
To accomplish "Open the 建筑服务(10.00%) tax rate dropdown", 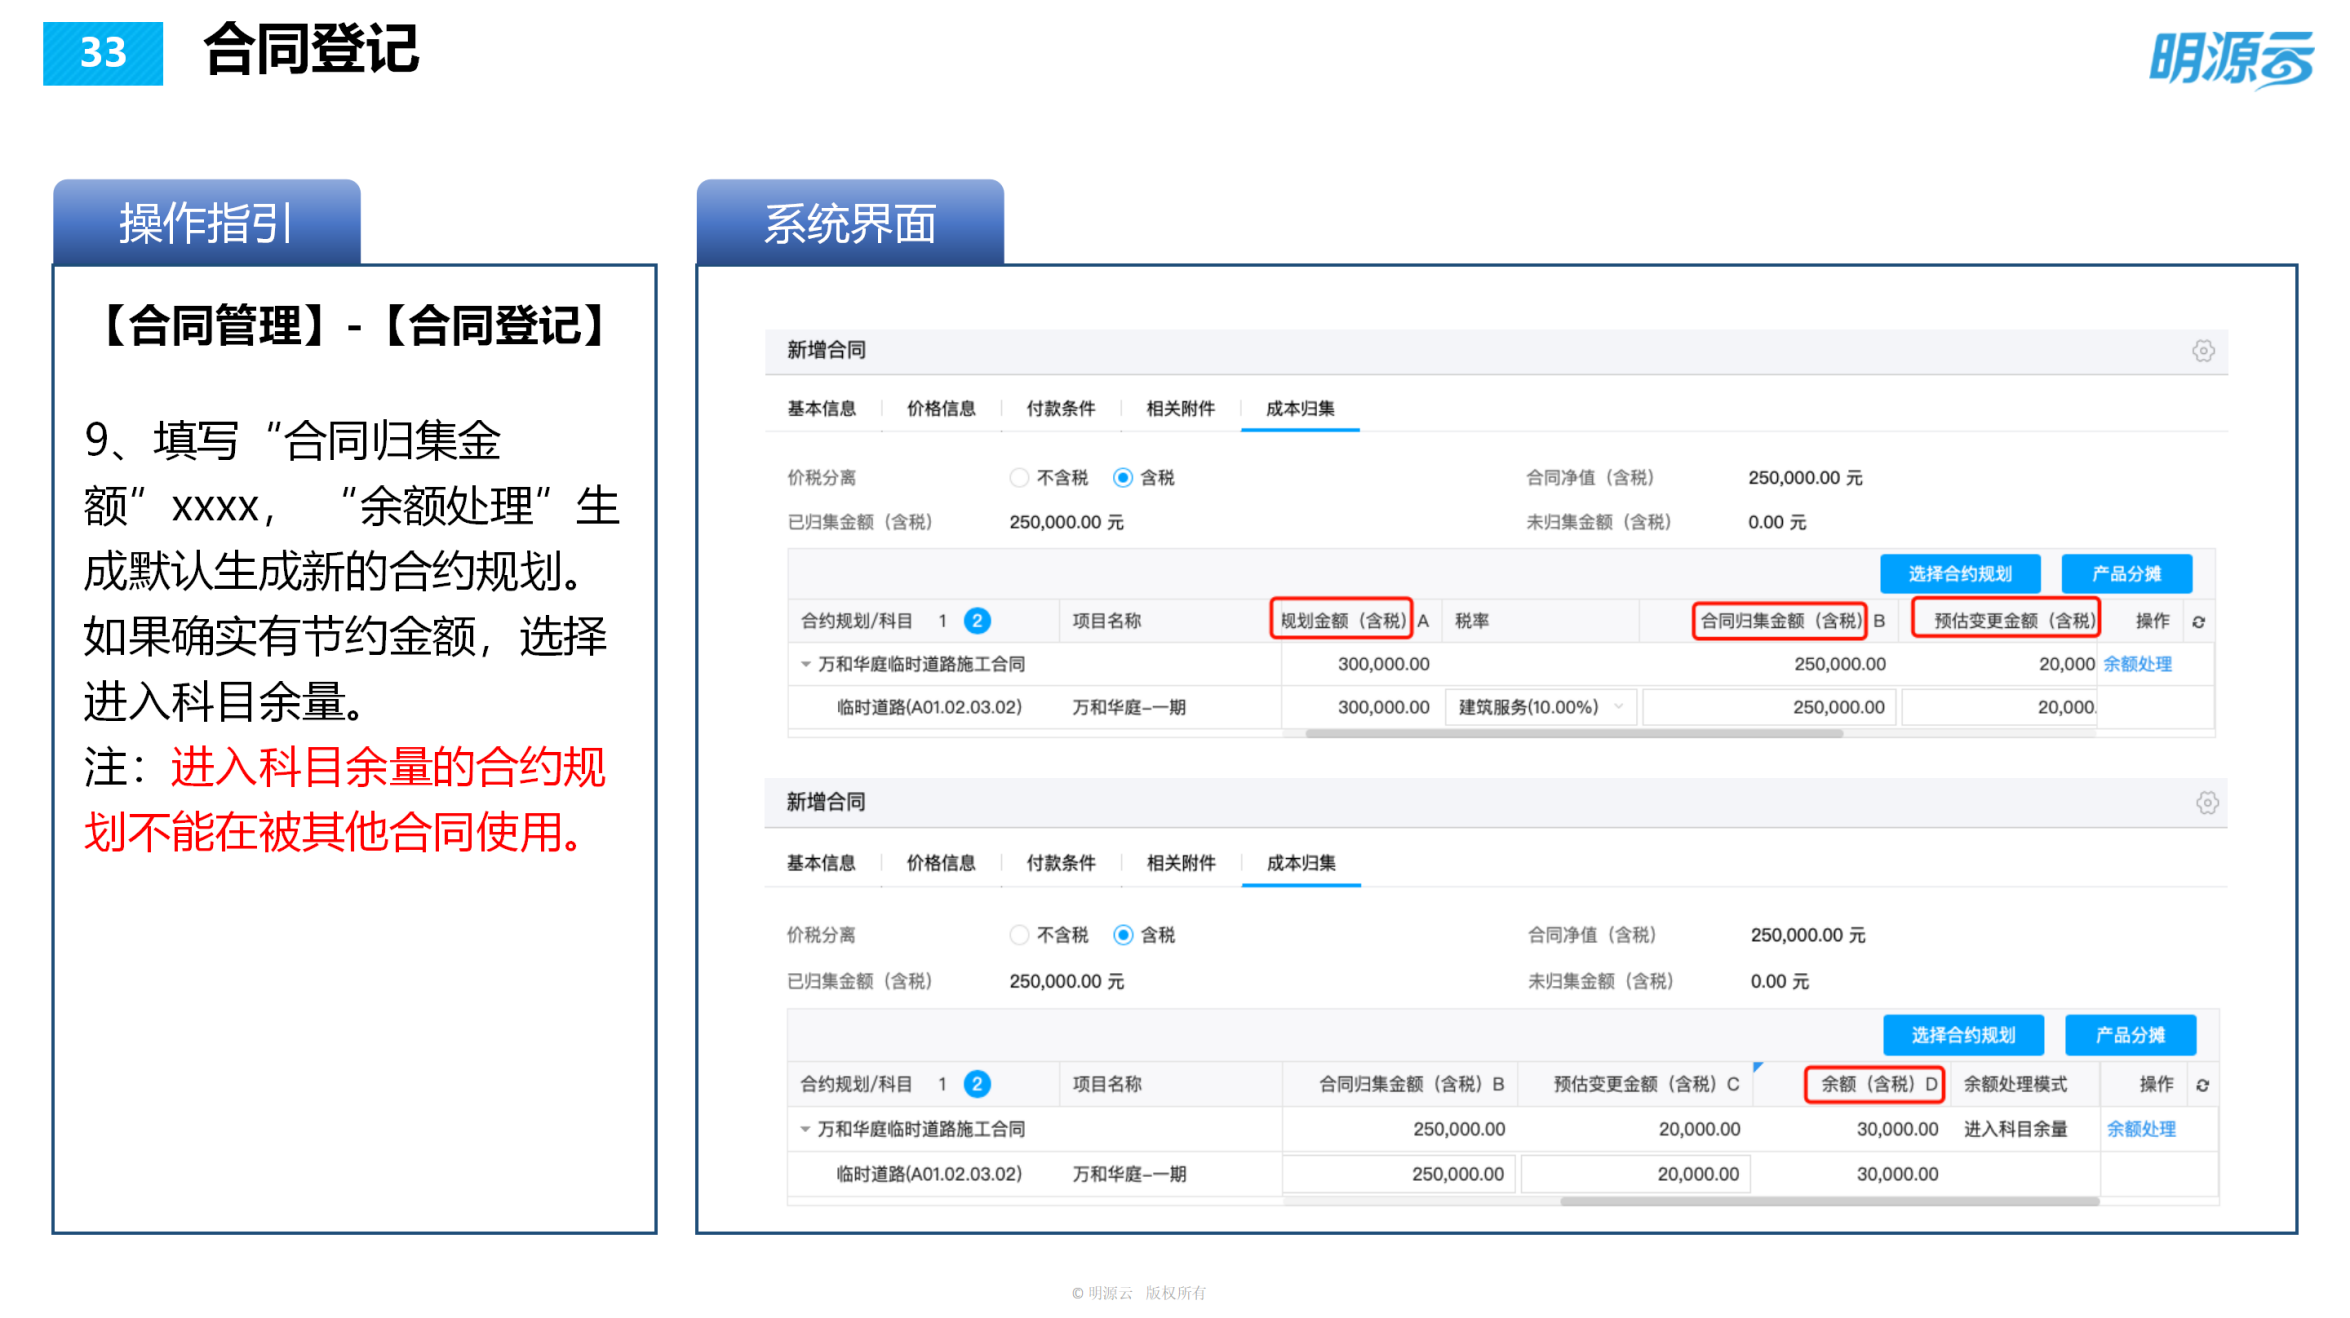I will coord(1539,707).
